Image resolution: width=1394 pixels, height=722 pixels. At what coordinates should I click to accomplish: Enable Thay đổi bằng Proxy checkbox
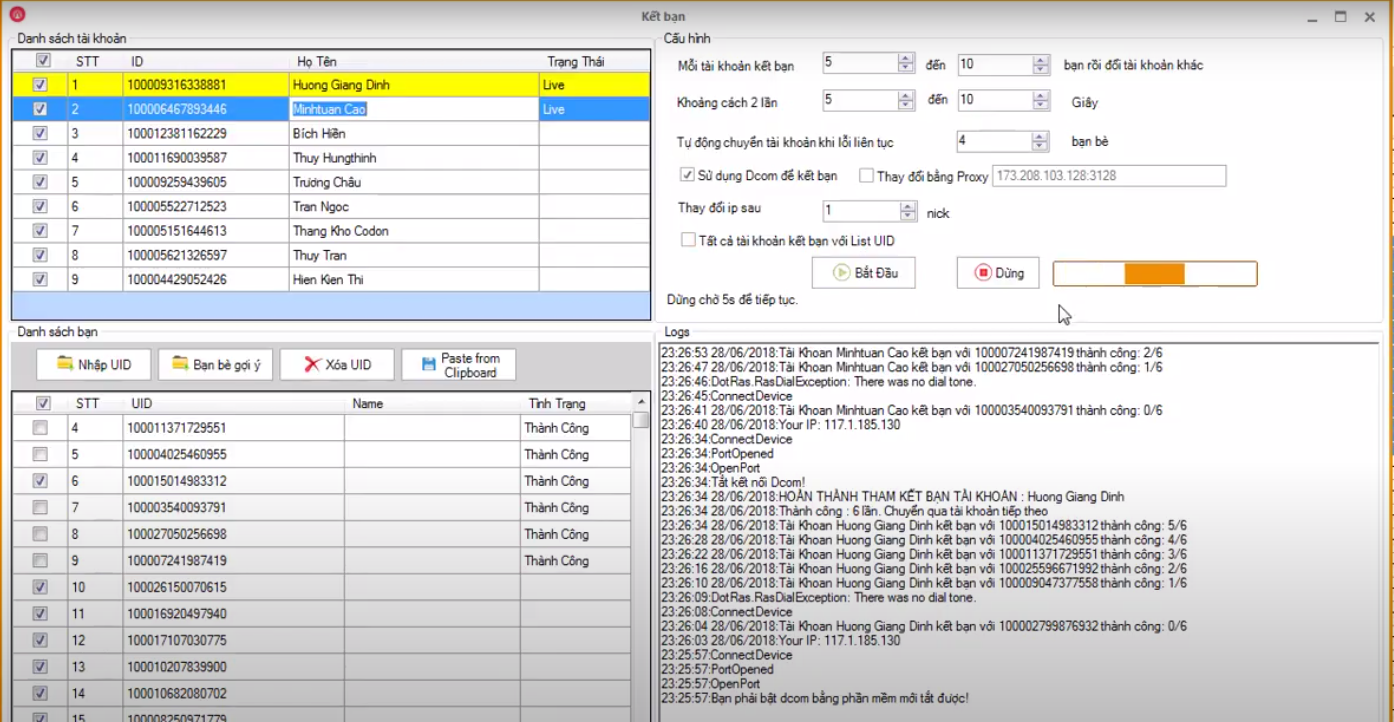tap(866, 176)
